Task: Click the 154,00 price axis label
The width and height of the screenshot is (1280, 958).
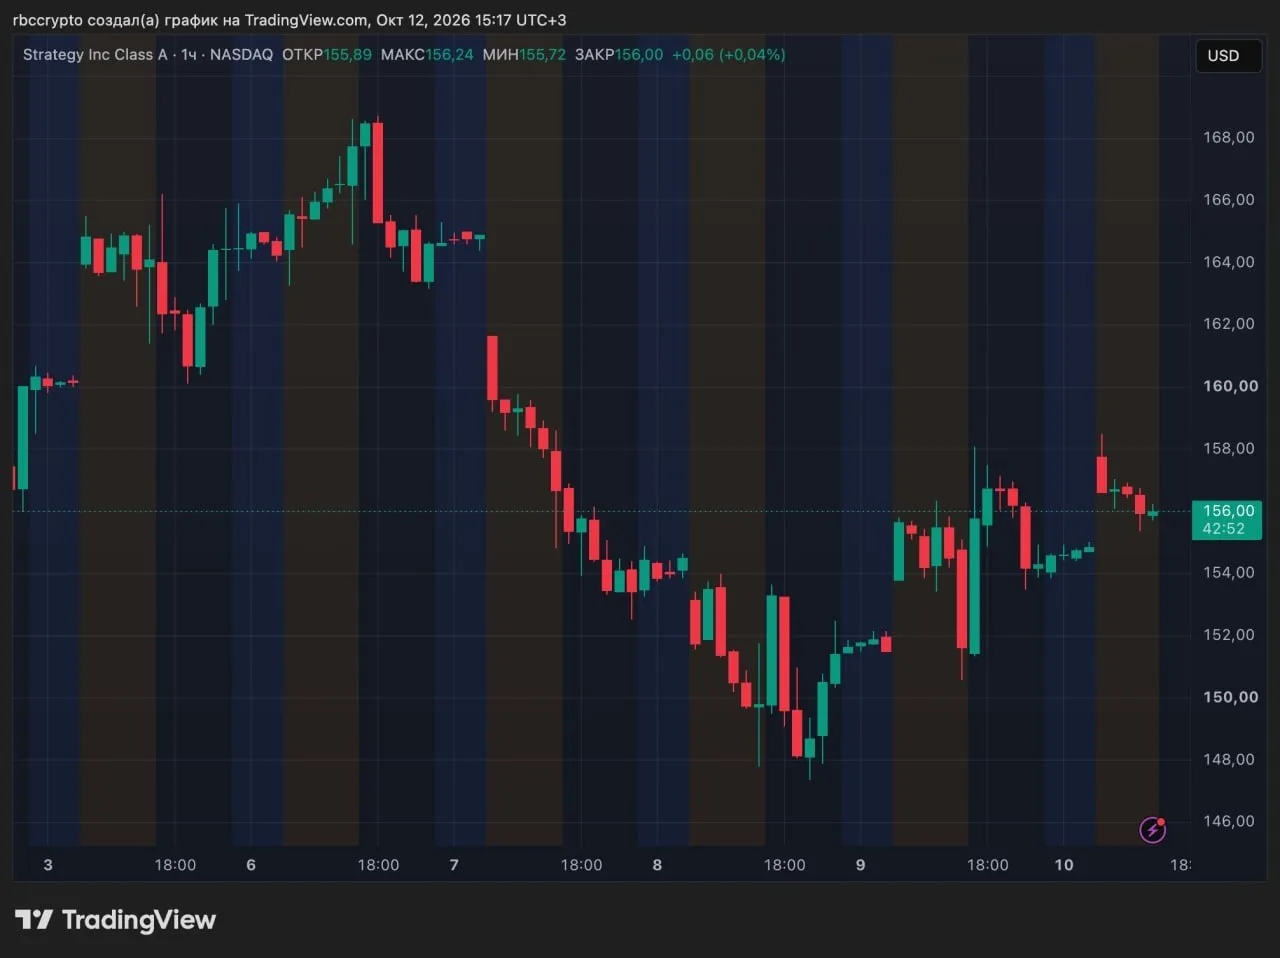Action: [x=1229, y=572]
